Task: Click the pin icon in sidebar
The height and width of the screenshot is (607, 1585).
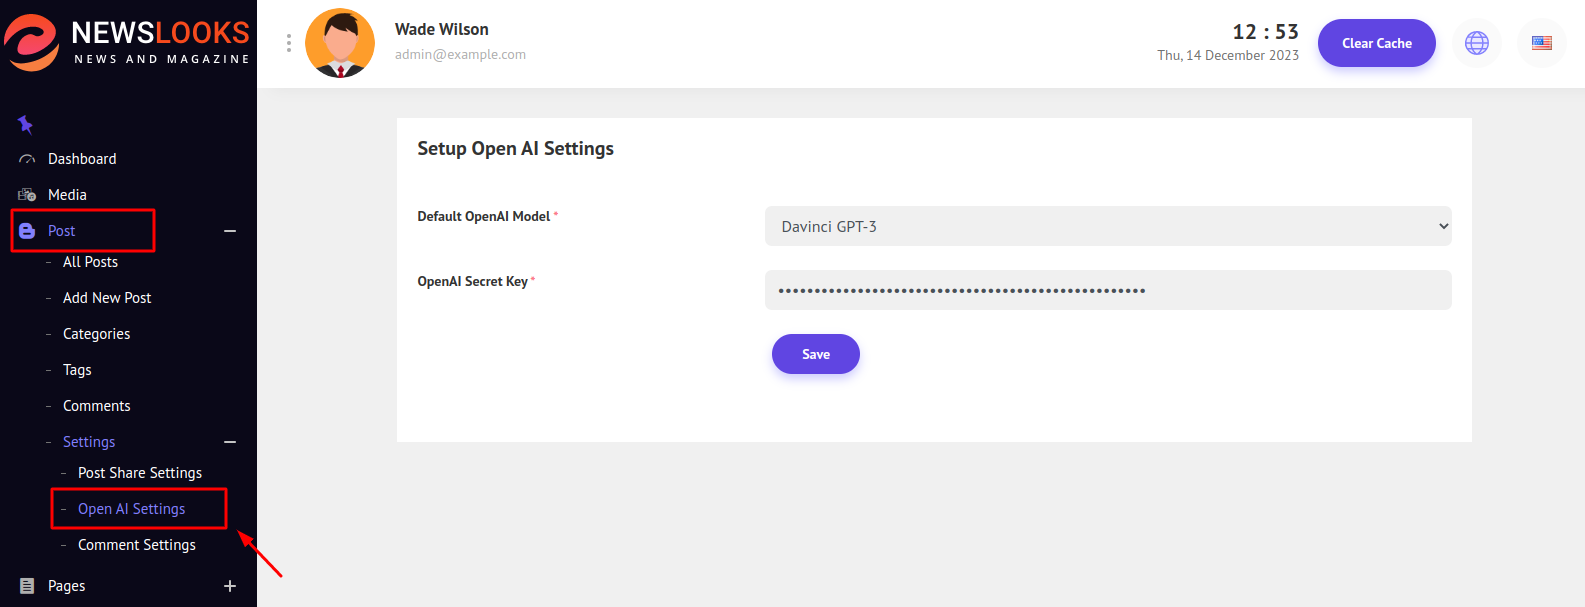Action: tap(26, 124)
